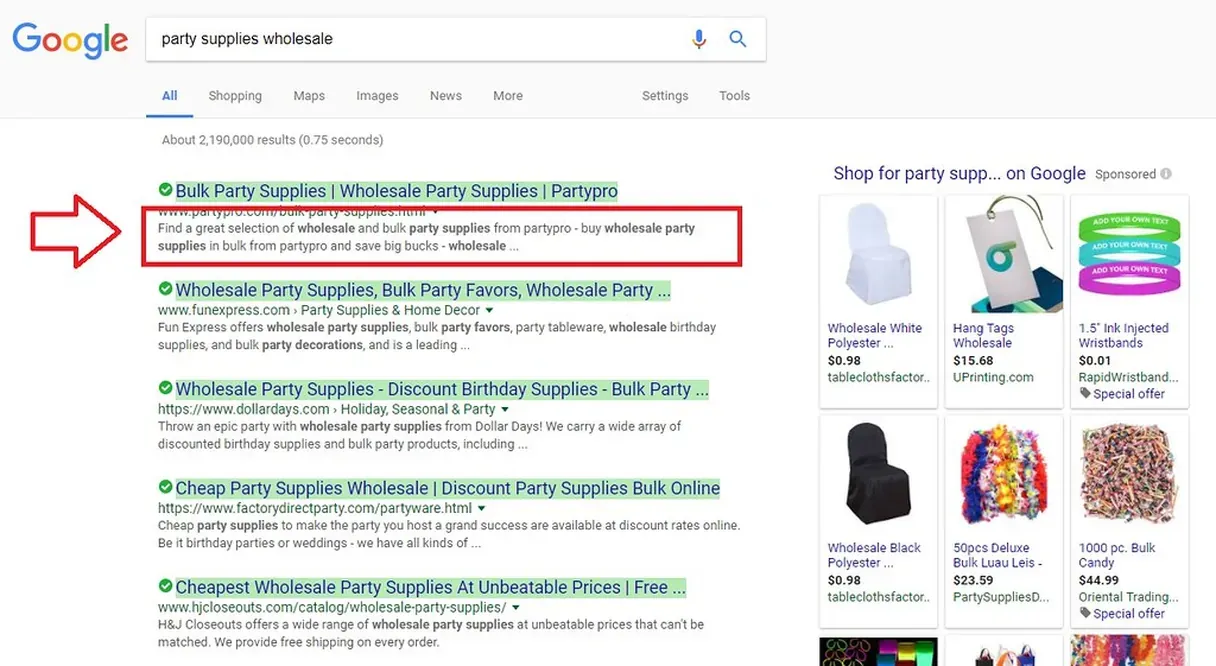Click the Google logo

click(69, 40)
